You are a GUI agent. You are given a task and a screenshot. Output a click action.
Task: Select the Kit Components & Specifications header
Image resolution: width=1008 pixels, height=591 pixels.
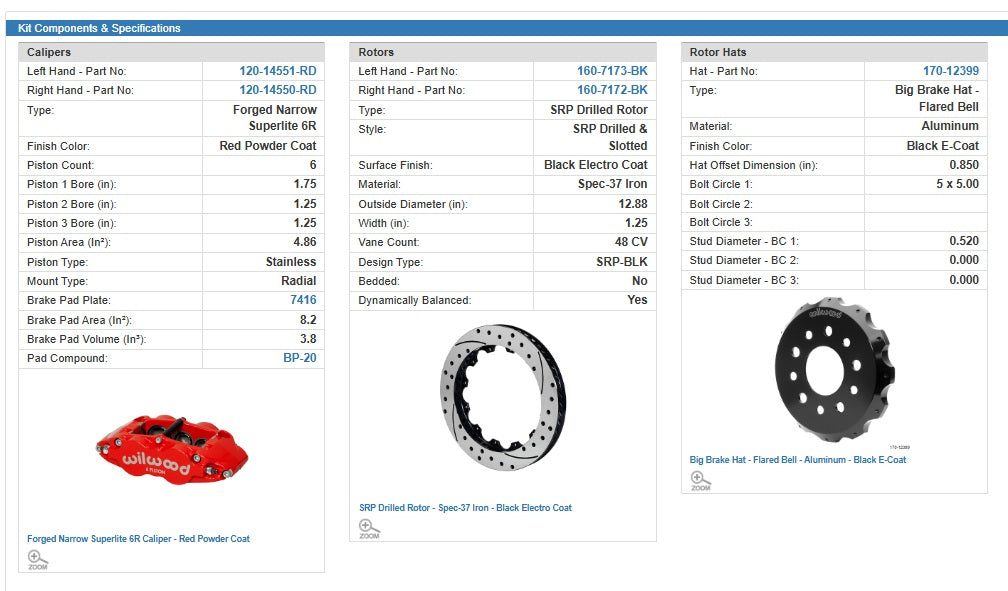99,28
